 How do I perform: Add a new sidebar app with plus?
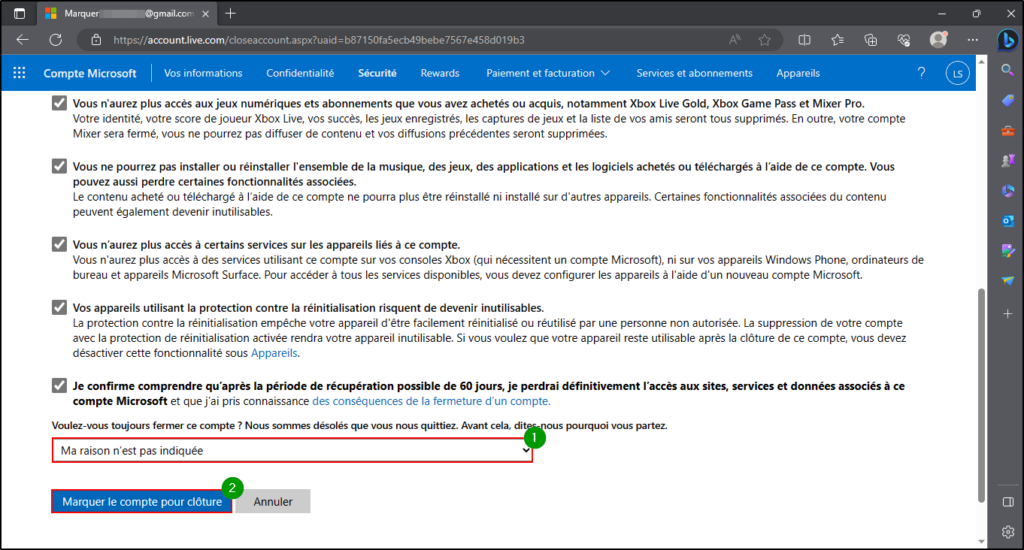pyautogui.click(x=1008, y=314)
